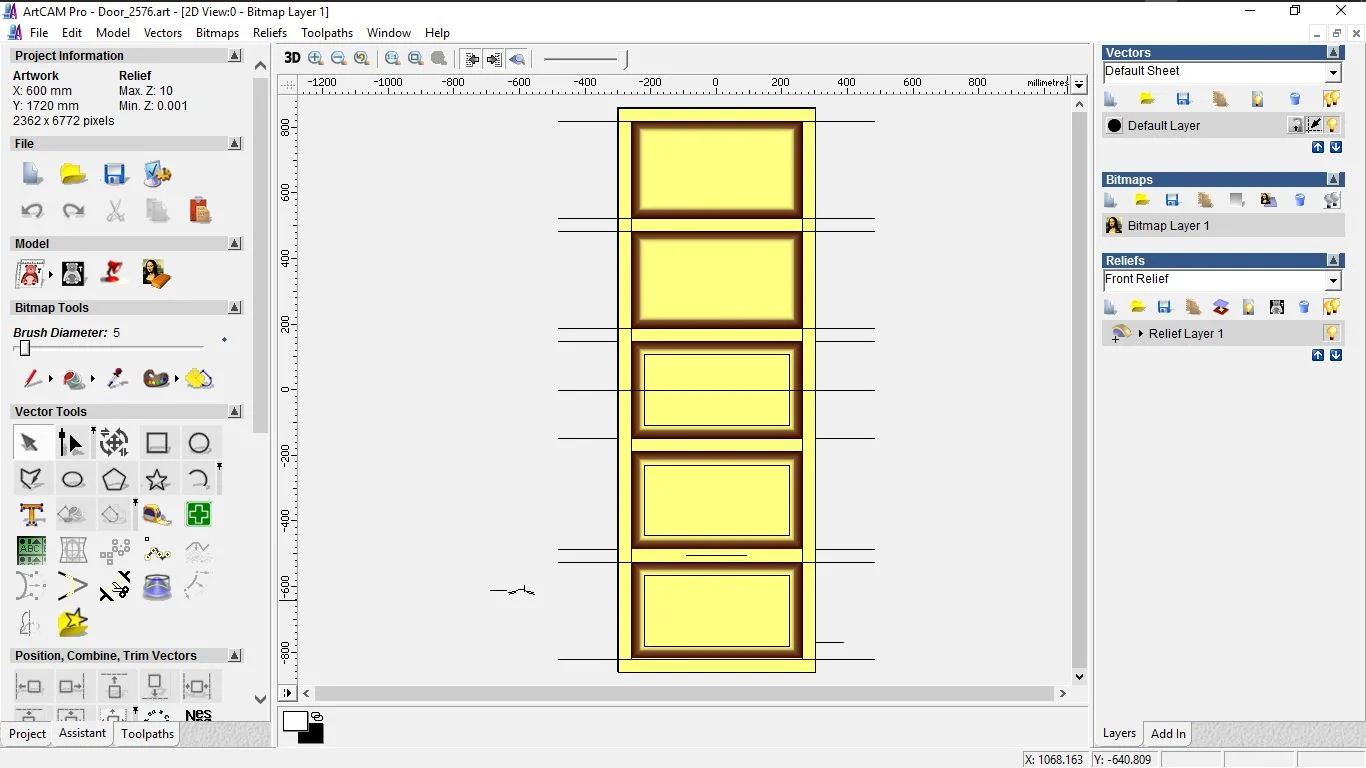Screen dimensions: 1366x768
Task: Open the Default Sheet dropdown
Action: 1333,72
